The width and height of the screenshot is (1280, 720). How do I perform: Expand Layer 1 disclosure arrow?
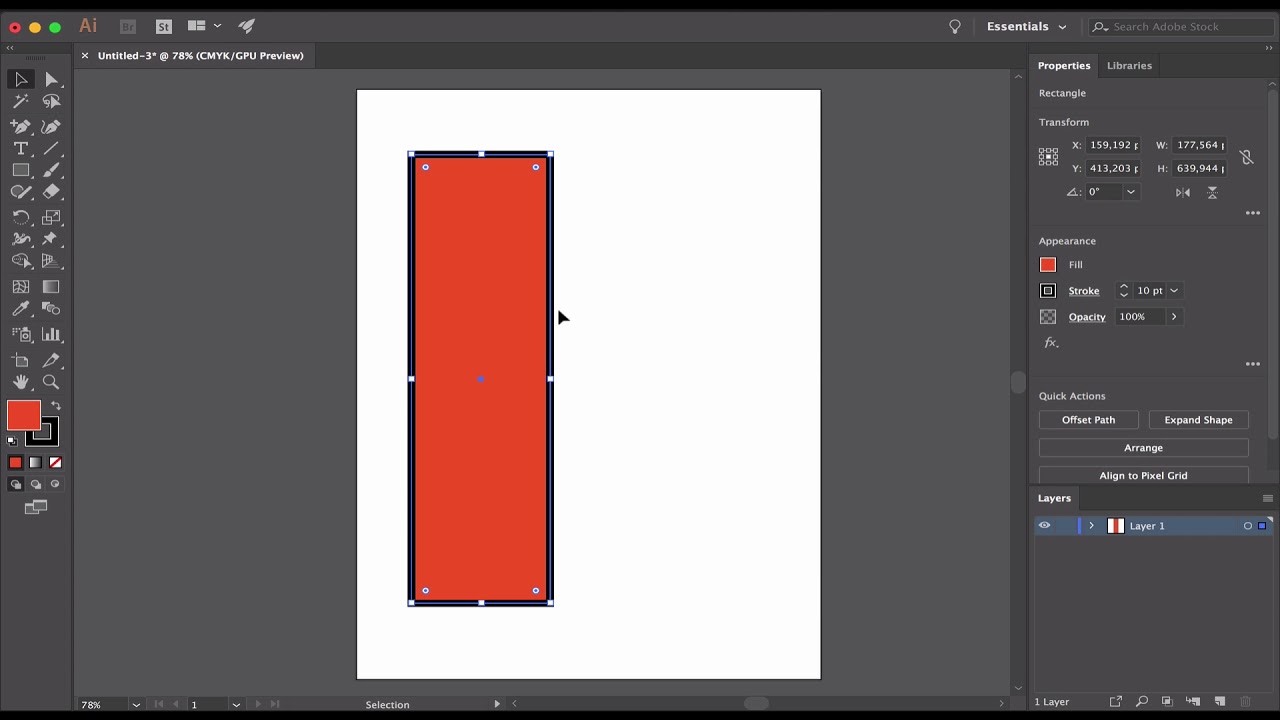tap(1091, 526)
